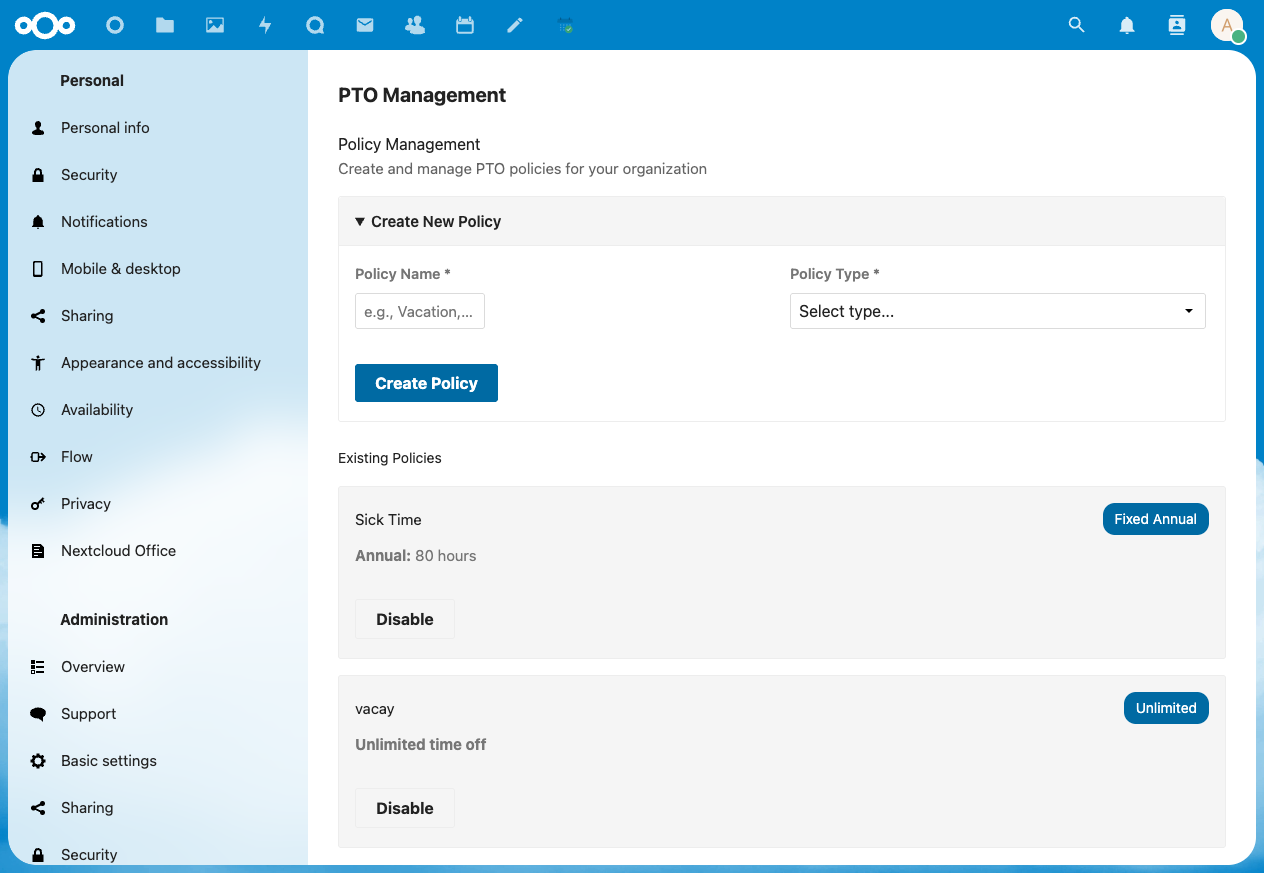The image size is (1264, 873).
Task: Open the Calendar app icon
Action: [x=465, y=25]
